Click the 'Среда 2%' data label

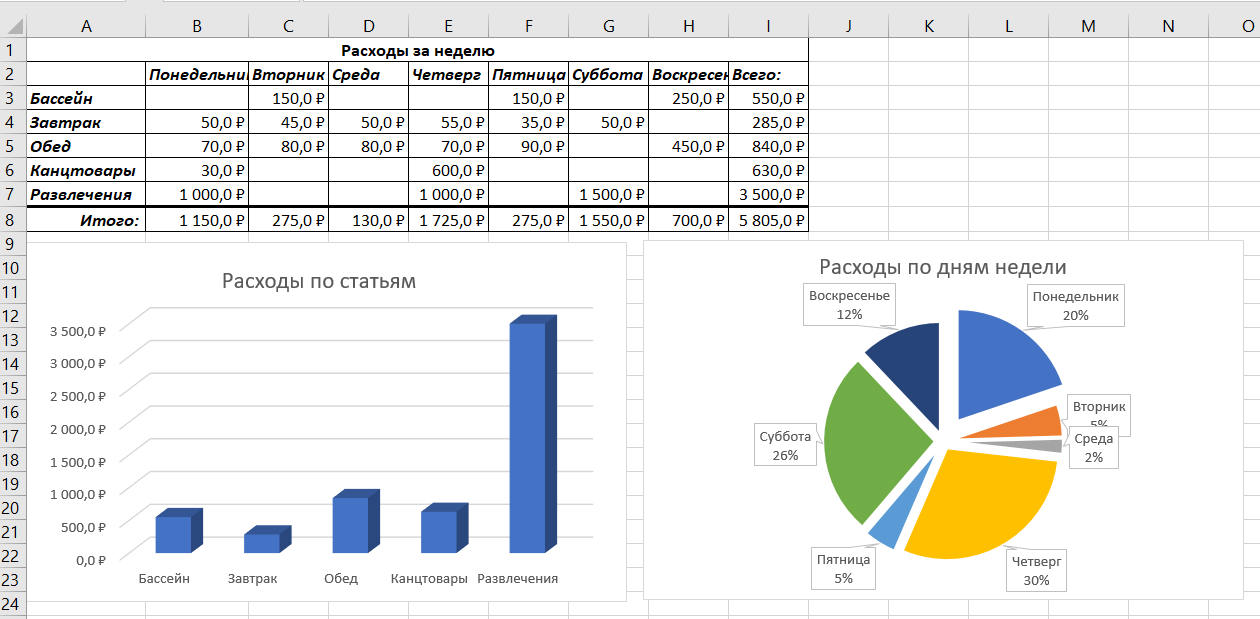[1094, 448]
